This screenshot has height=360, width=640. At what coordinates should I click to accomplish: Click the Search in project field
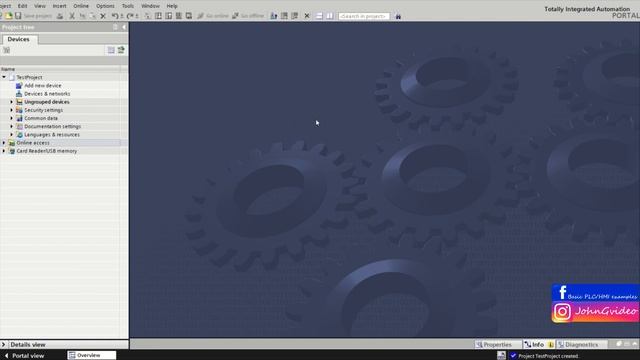click(364, 16)
